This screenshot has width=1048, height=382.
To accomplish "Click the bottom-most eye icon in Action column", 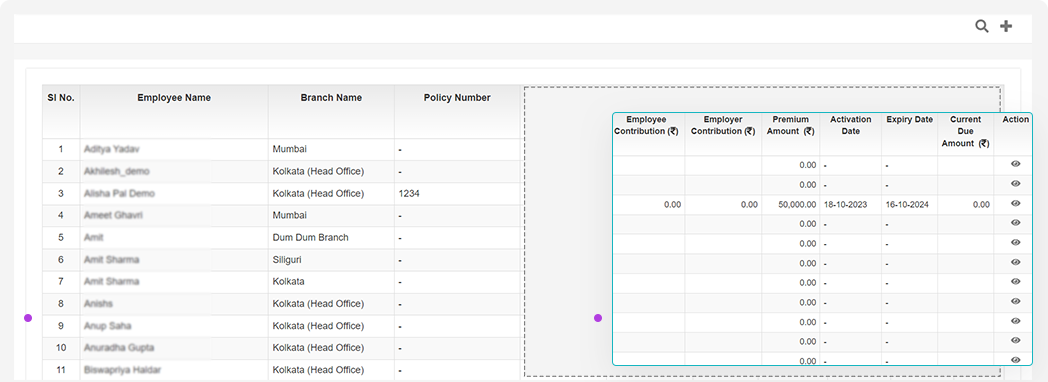I will [x=1015, y=360].
